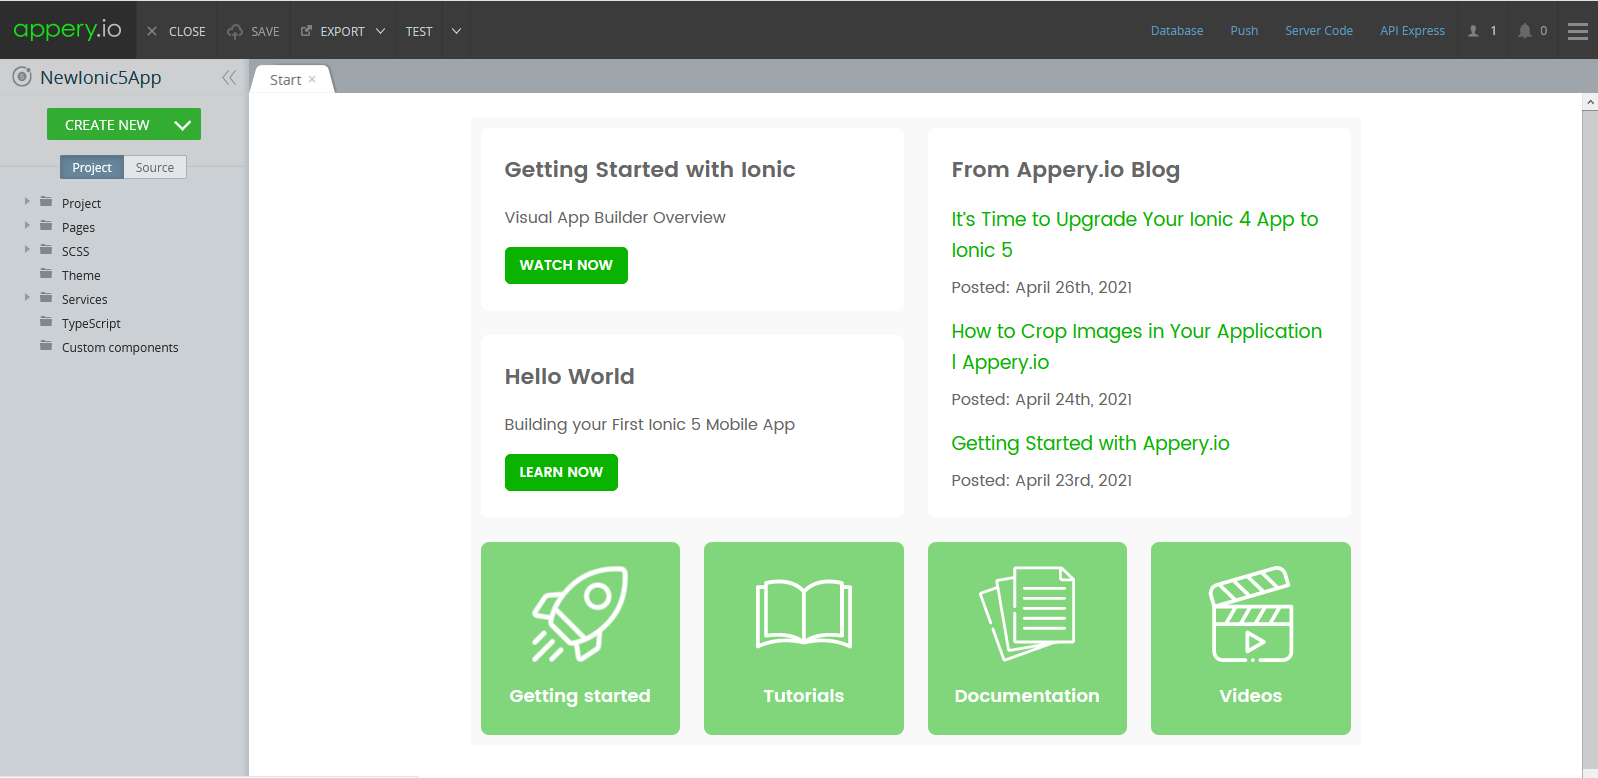Screen dimensions: 1598x778
Task: Click the Theme folder icon
Action: tap(46, 274)
